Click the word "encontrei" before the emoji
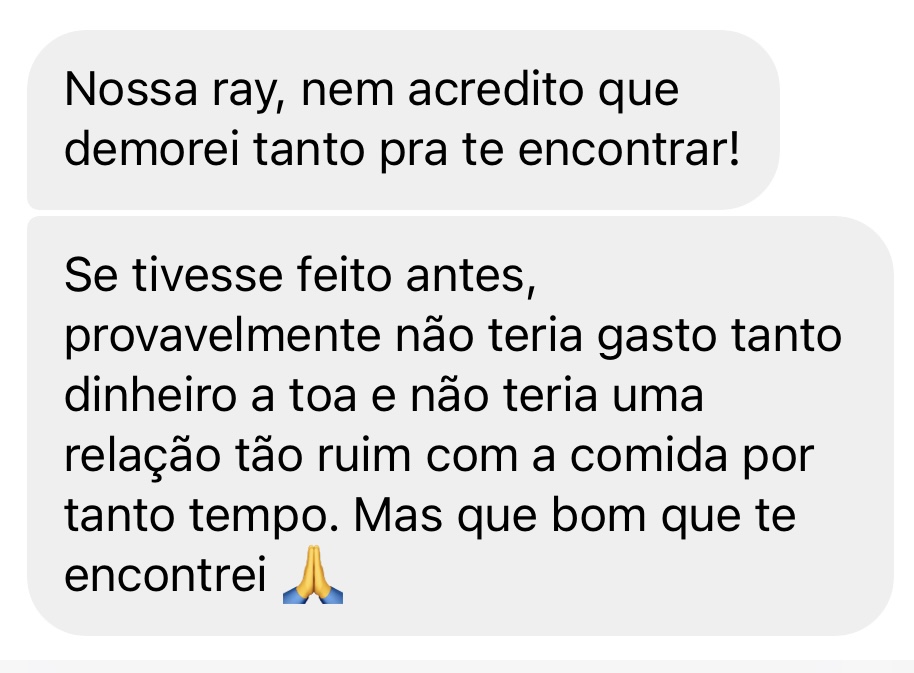The width and height of the screenshot is (914, 673). click(x=166, y=575)
